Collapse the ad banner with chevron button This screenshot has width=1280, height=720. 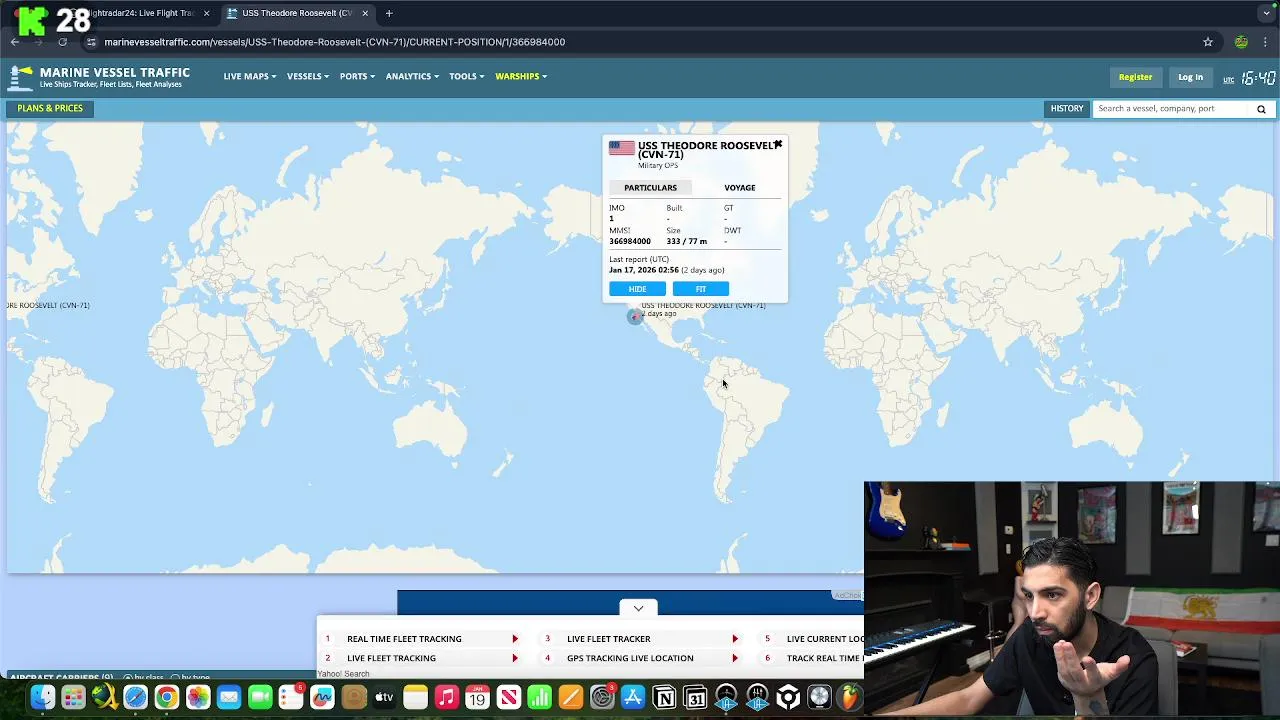click(x=638, y=607)
